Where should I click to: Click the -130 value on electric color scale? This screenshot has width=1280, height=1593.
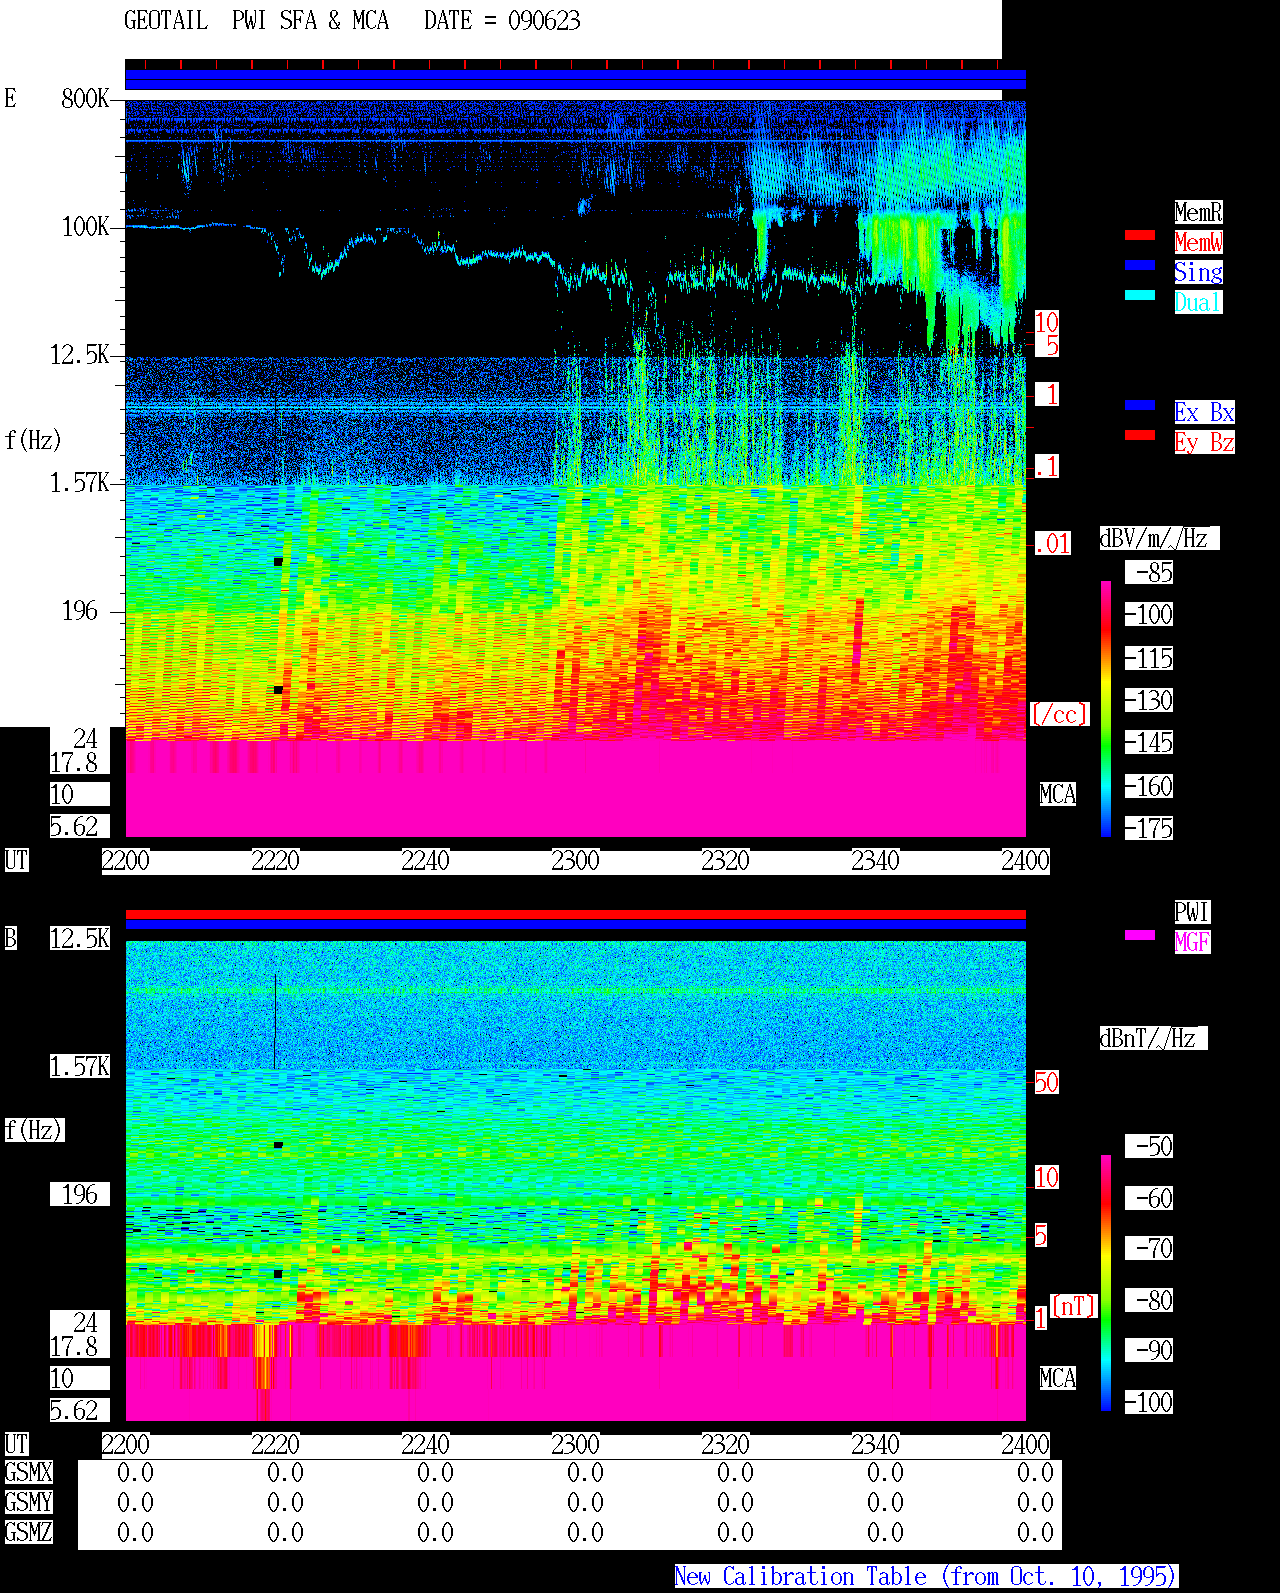click(1150, 700)
